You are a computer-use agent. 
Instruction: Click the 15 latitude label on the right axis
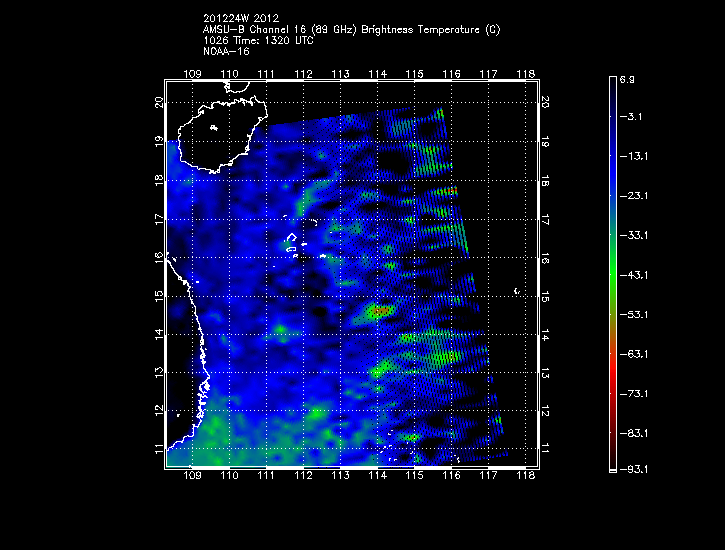(x=547, y=297)
